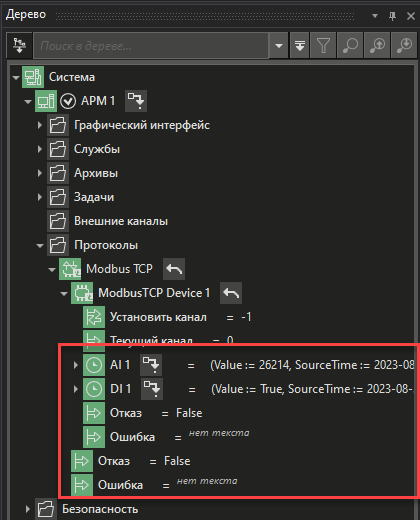Click the search previous (up arrow) icon
The height and width of the screenshot is (520, 420).
377,45
